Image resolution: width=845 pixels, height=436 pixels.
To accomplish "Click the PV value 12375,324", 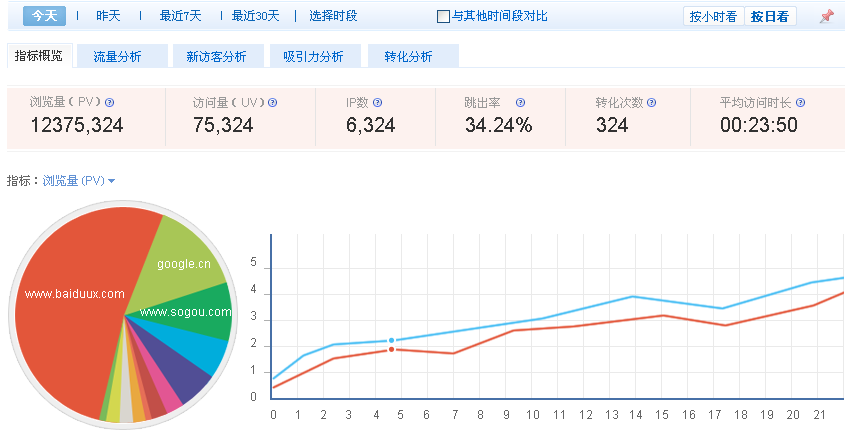I will (77, 125).
